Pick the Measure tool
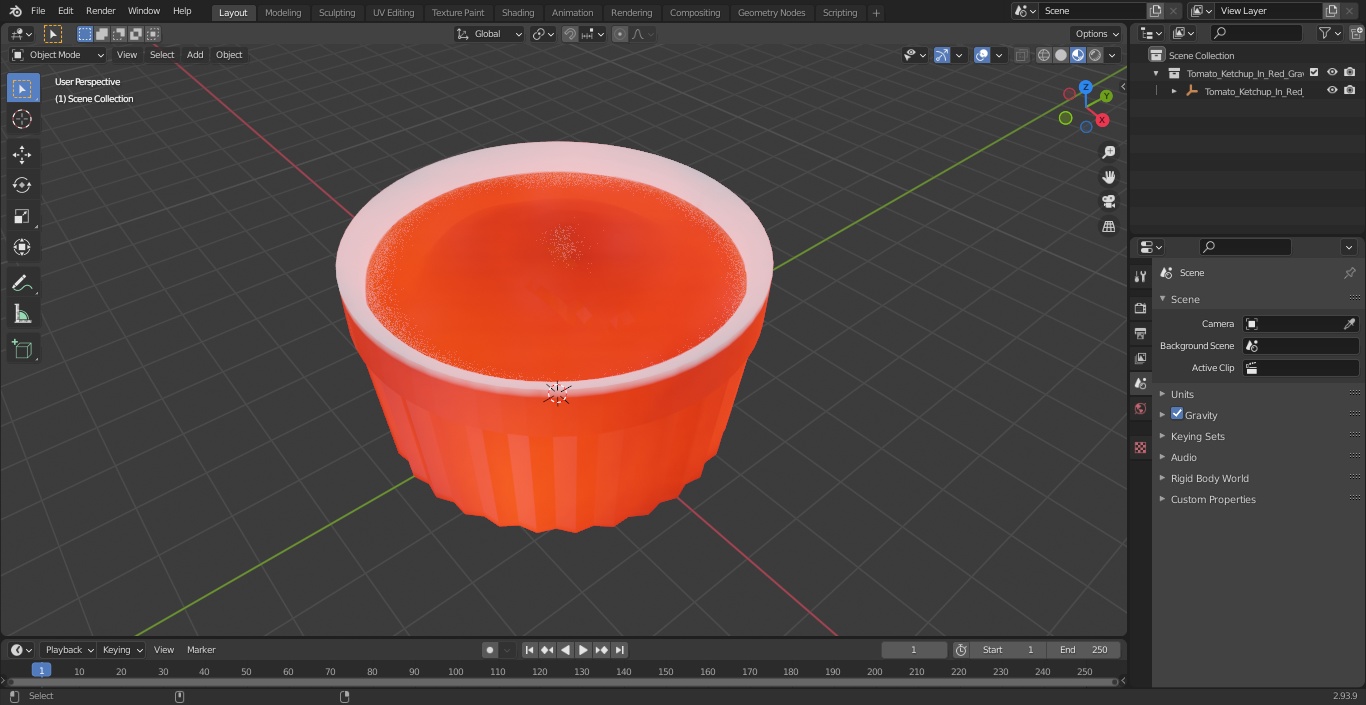 22,314
